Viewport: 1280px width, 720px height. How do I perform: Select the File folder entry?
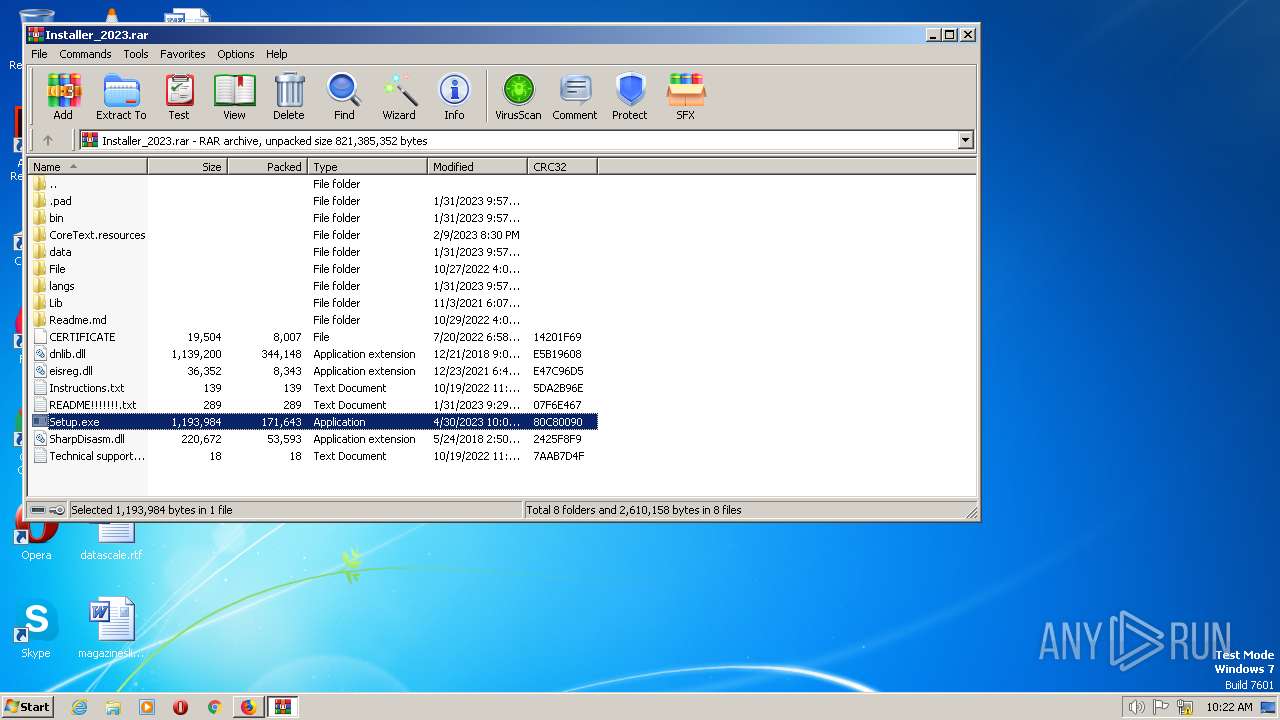(x=313, y=269)
